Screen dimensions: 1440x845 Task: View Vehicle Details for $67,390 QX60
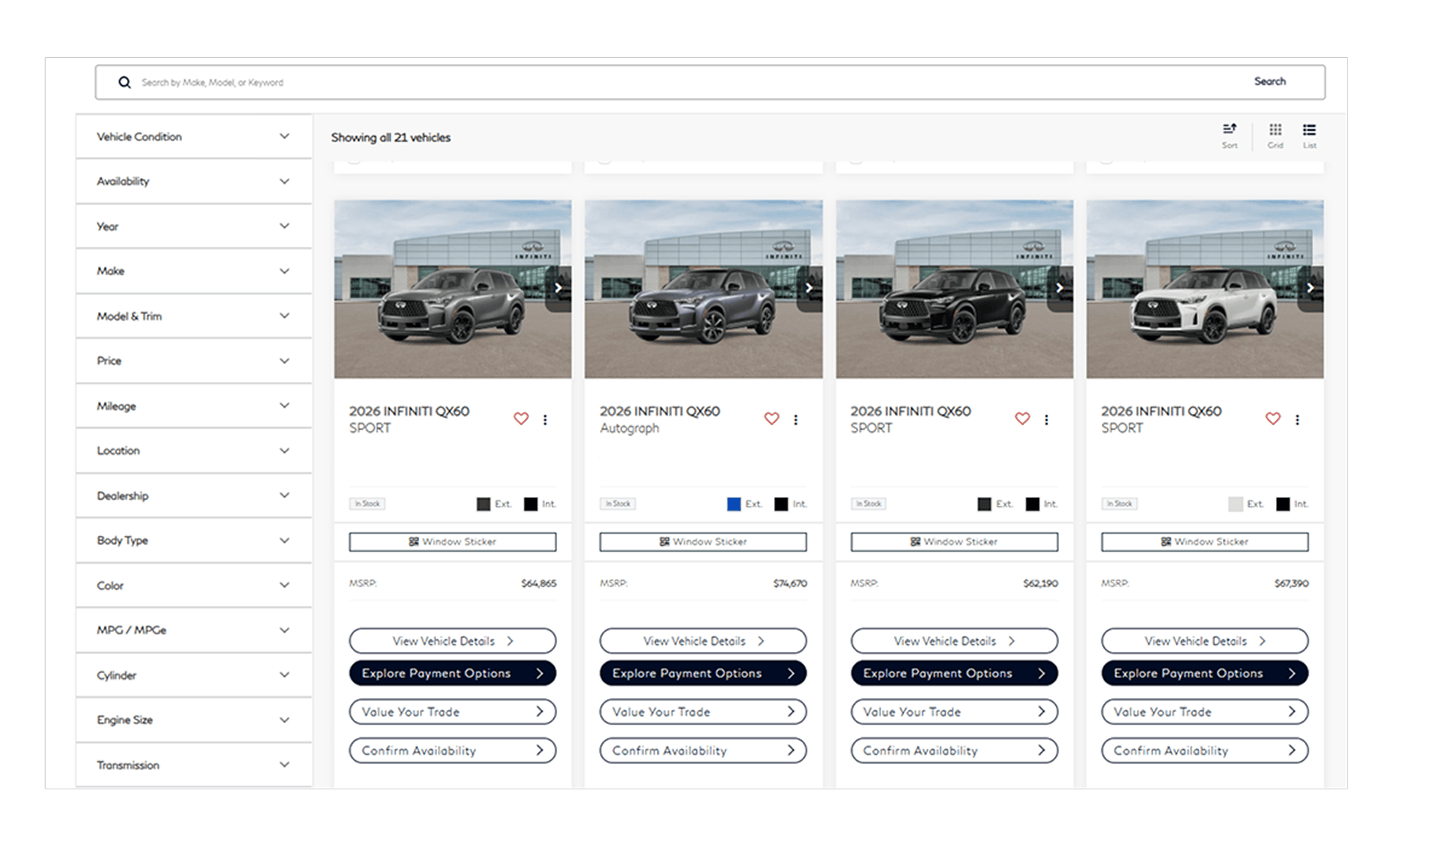tap(1205, 641)
